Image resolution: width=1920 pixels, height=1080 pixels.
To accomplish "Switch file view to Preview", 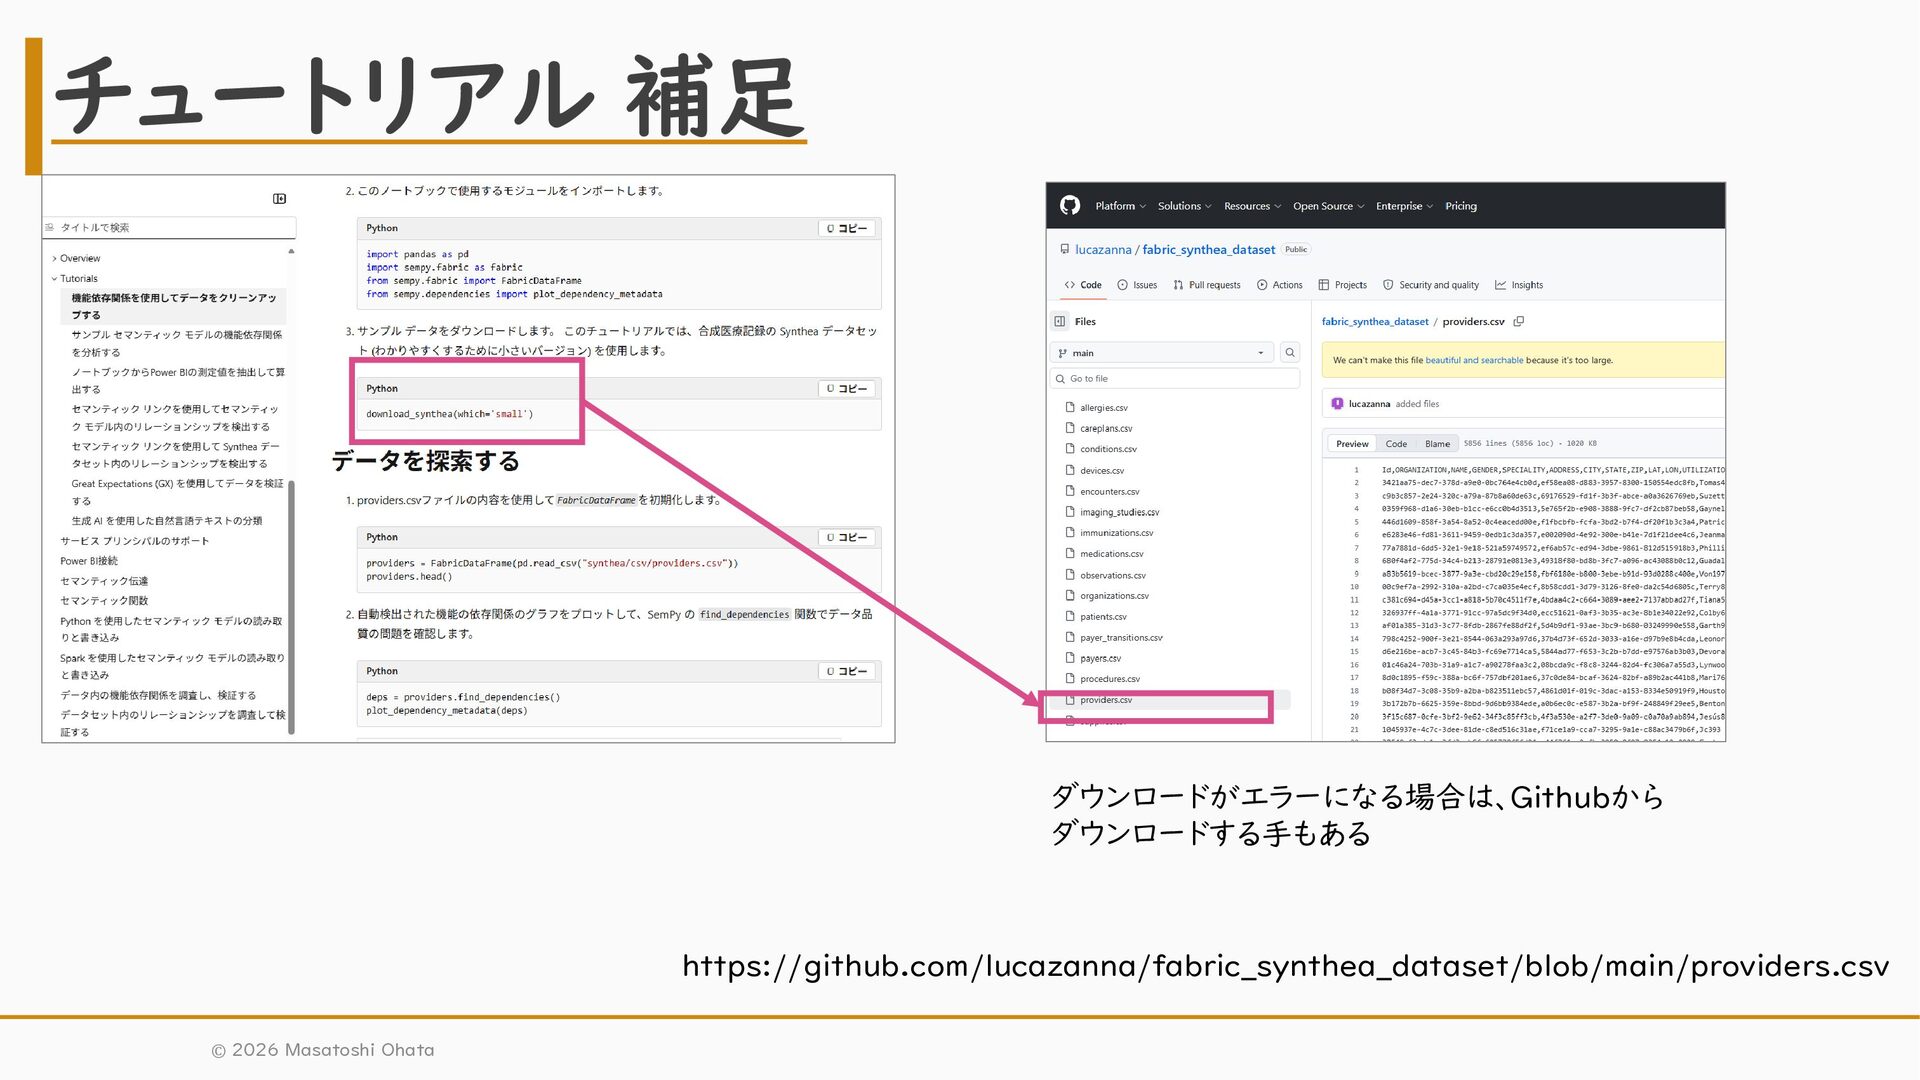I will [1352, 443].
